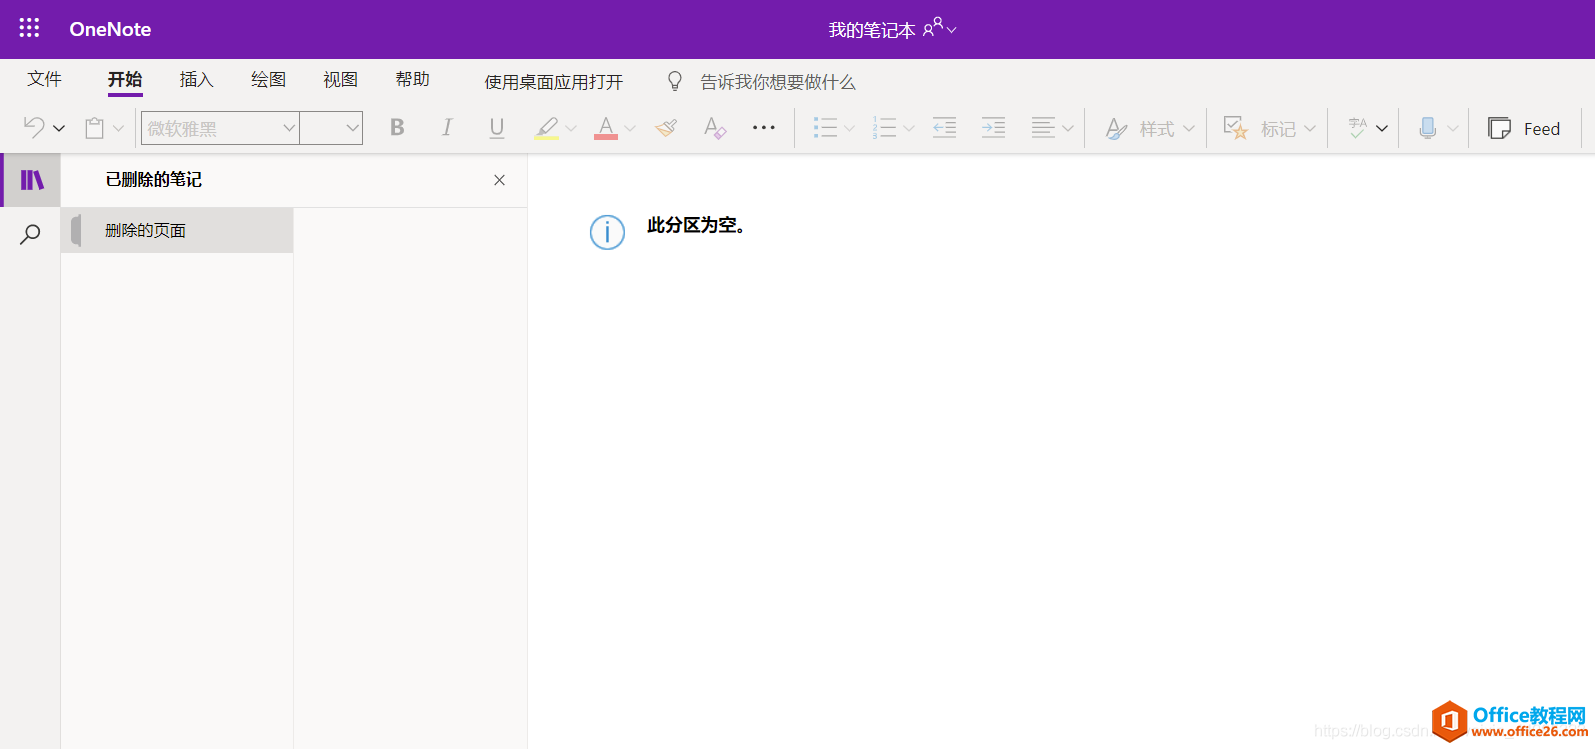Image resolution: width=1595 pixels, height=749 pixels.
Task: Expand bullet style options
Action: [849, 128]
